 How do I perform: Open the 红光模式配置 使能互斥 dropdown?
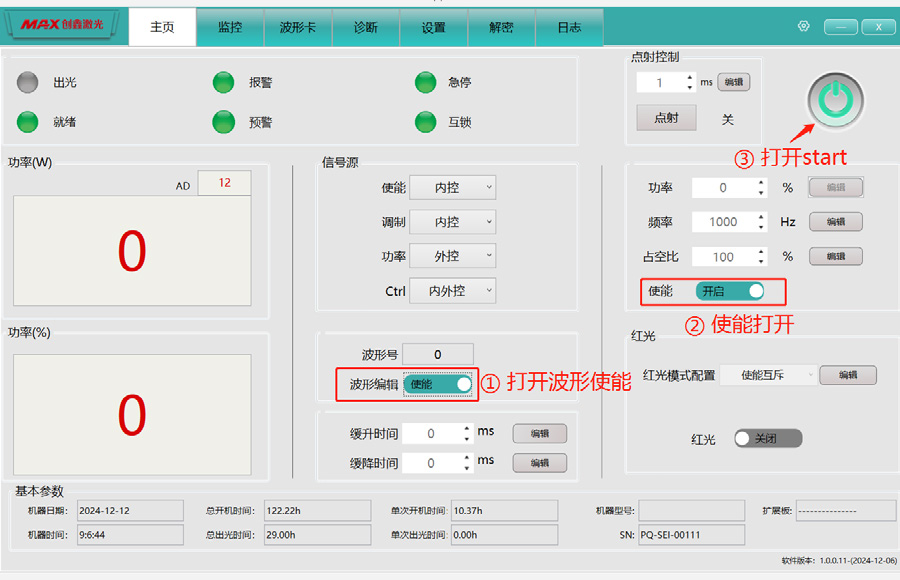[x=768, y=375]
